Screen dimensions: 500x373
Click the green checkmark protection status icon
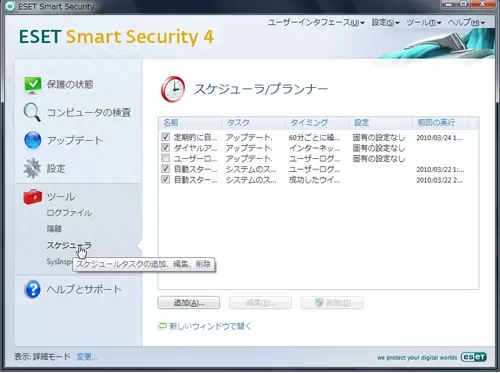coord(33,85)
